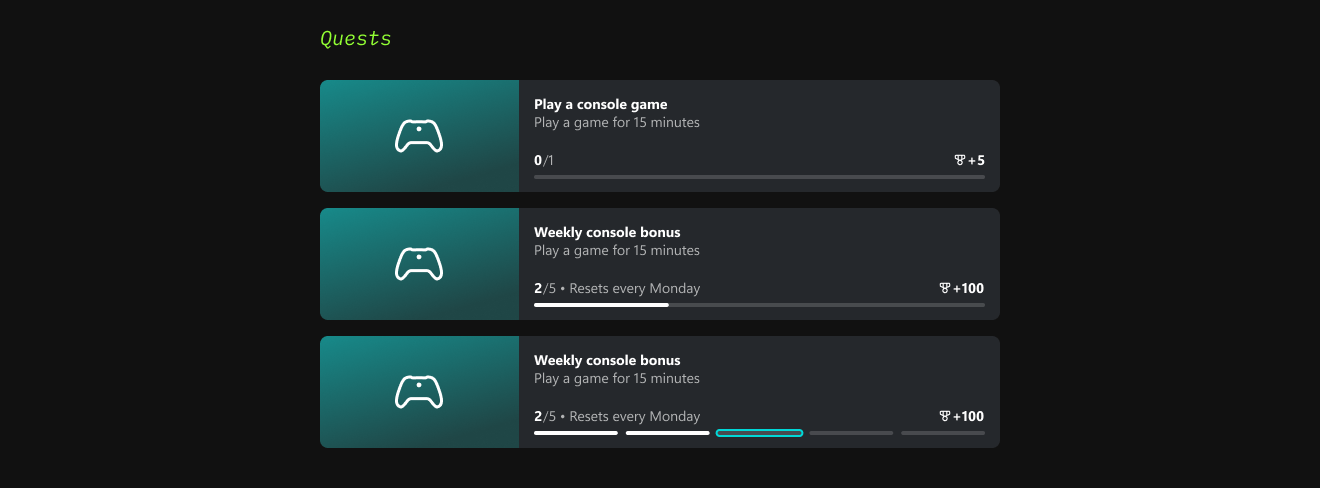The height and width of the screenshot is (488, 1320).
Task: Click the +100 trophy reward on middle quest card
Action: pyautogui.click(x=961, y=288)
